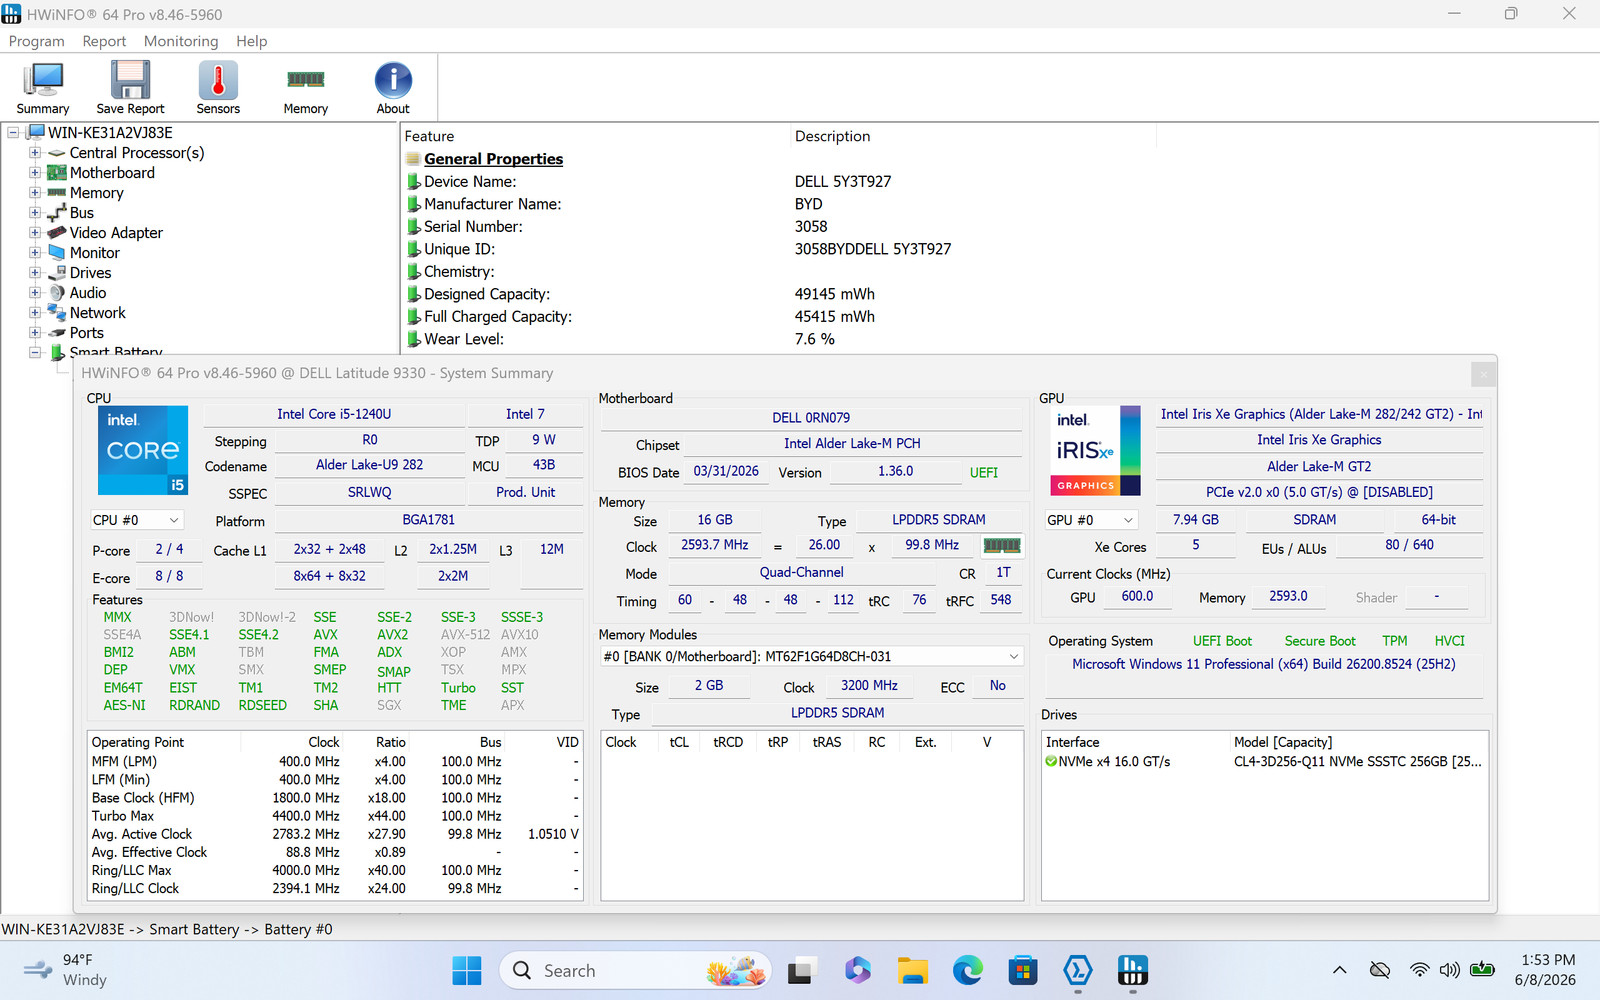Screen dimensions: 1600x1000
Task: Click the motherboard name DELL 0RN079
Action: (x=811, y=418)
